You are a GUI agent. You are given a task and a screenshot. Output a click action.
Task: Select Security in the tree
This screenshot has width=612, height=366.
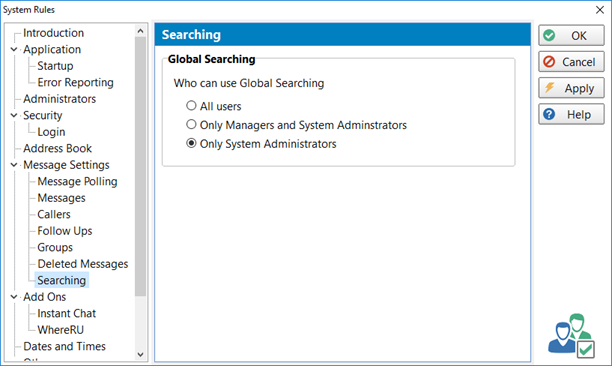tap(43, 115)
